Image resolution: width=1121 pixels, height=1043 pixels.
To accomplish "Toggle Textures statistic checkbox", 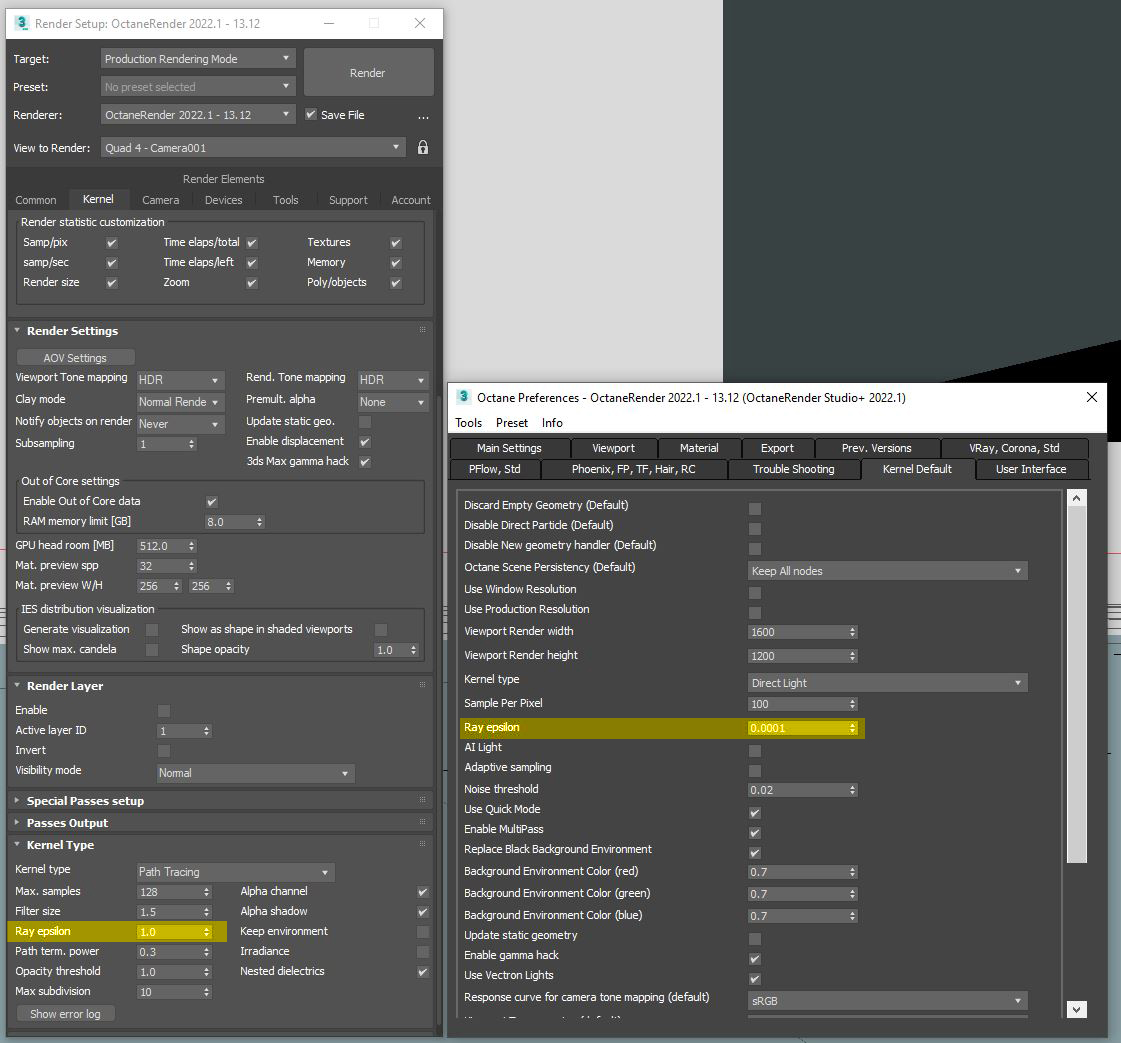I will tap(395, 243).
